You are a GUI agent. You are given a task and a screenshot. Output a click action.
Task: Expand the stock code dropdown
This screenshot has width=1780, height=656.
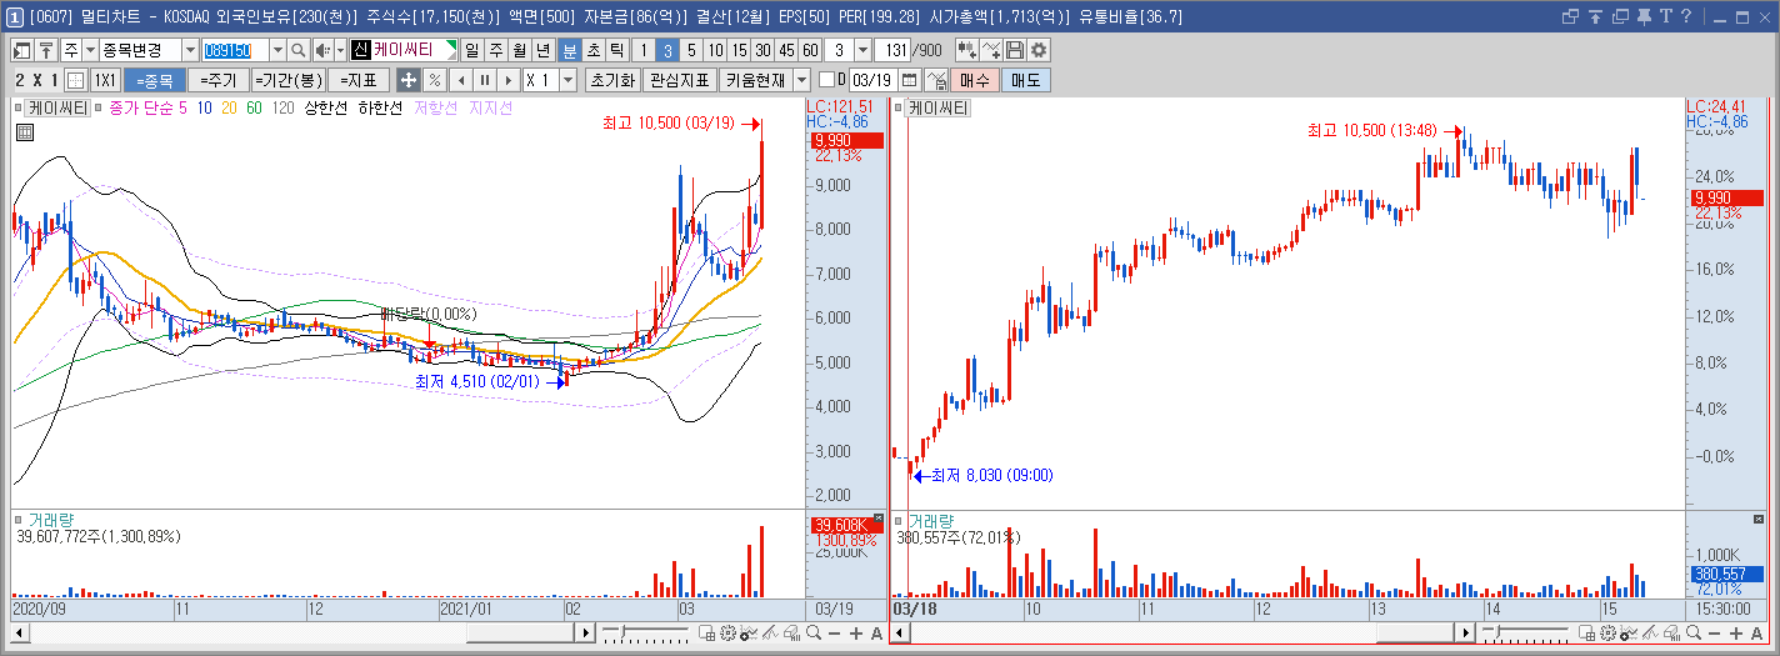pyautogui.click(x=277, y=50)
